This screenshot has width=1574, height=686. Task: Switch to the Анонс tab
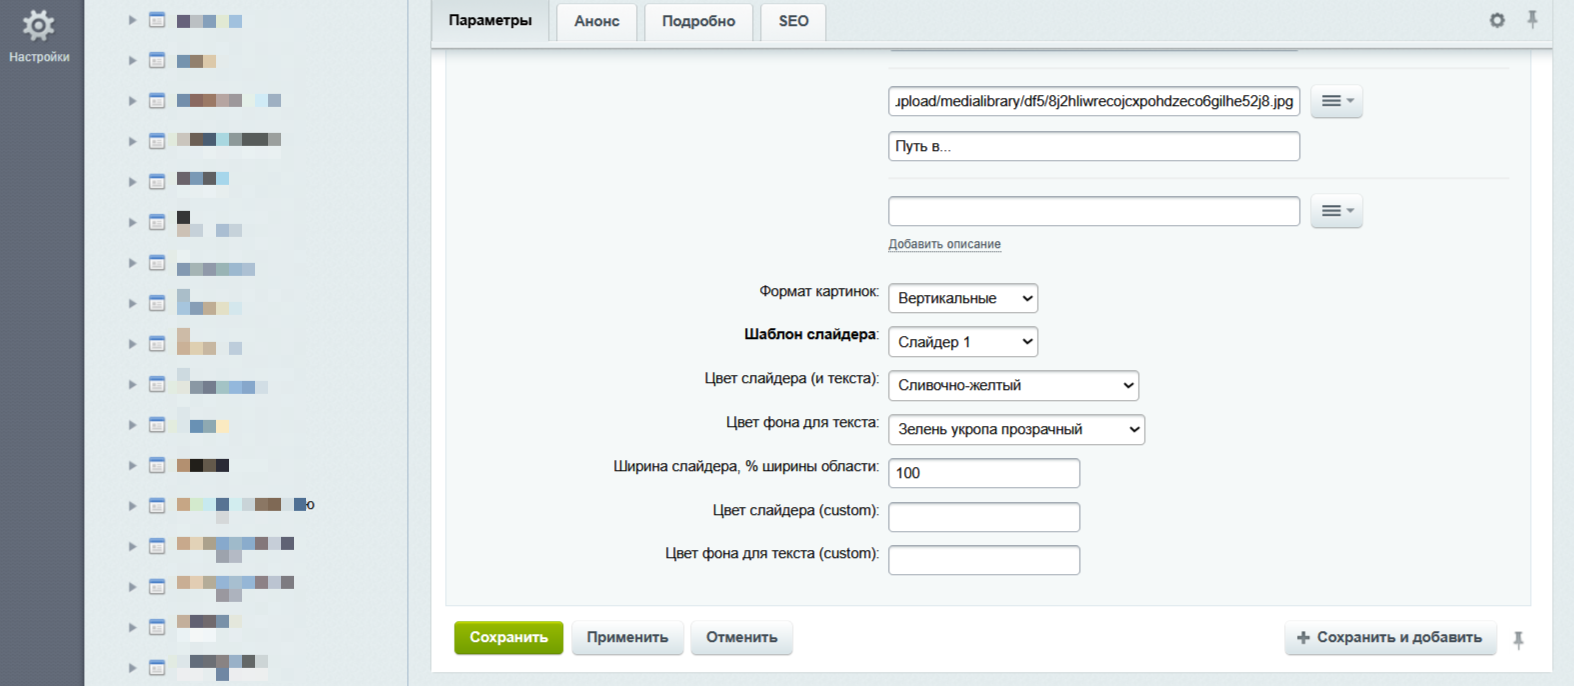click(596, 21)
